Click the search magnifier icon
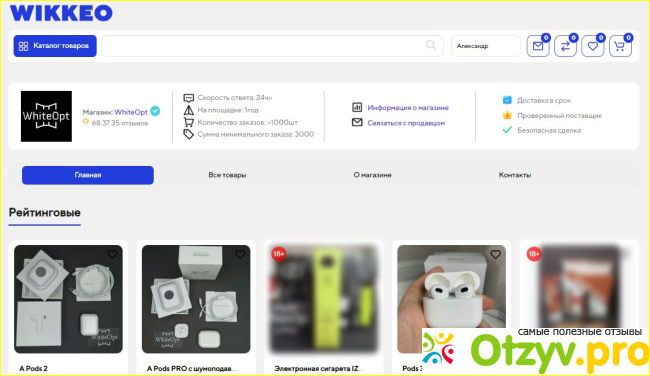650x376 pixels. (431, 45)
